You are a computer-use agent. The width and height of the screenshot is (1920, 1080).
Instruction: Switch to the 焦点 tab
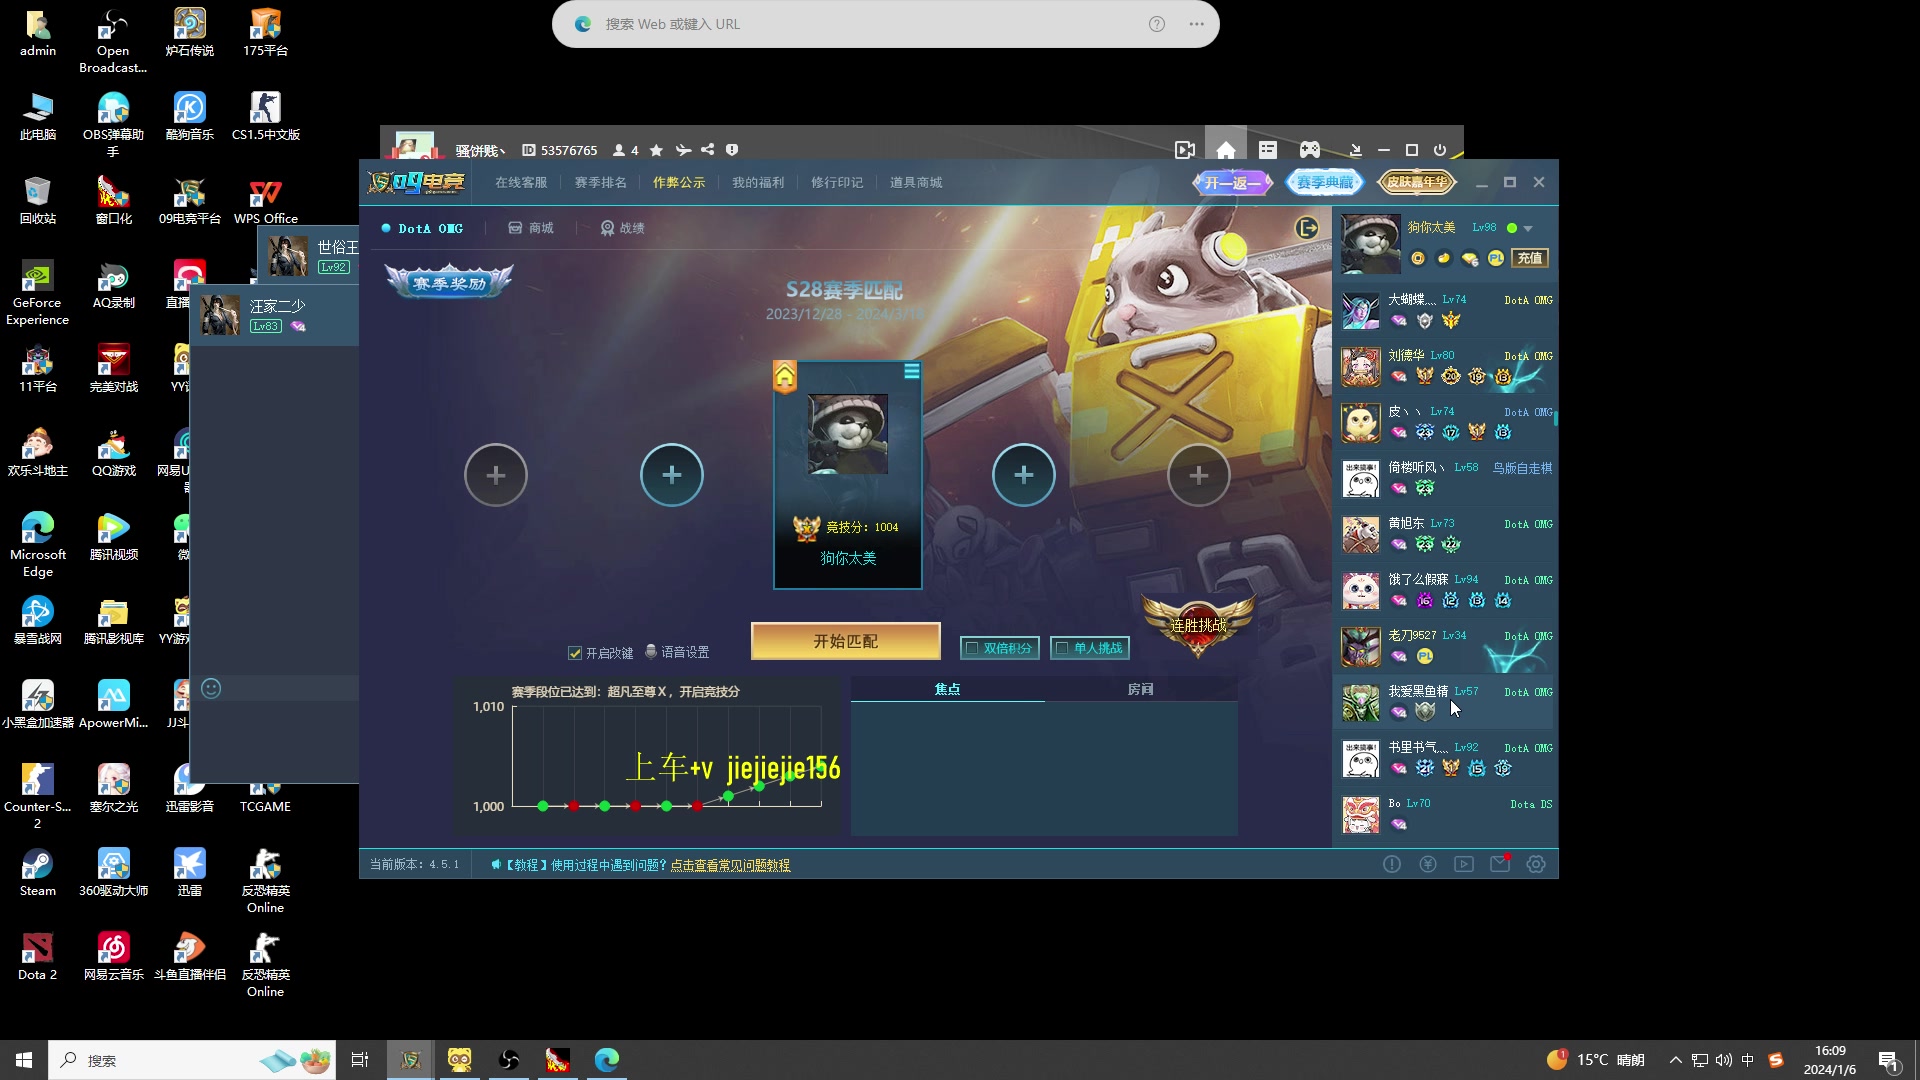tap(947, 689)
